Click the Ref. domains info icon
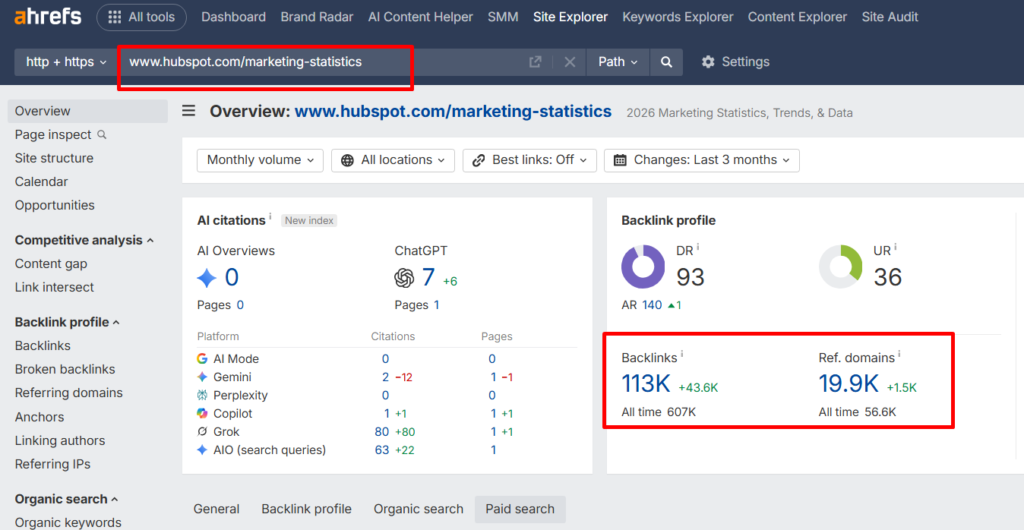This screenshot has height=530, width=1024. pyautogui.click(x=899, y=354)
